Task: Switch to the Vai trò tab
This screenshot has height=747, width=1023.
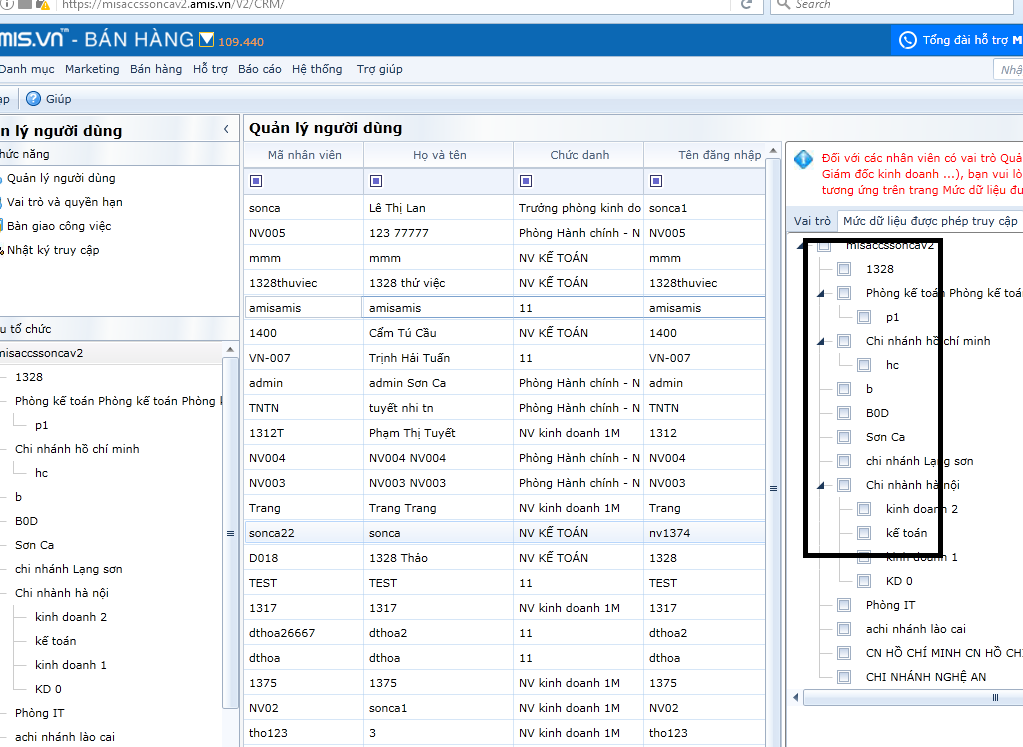Action: tap(812, 221)
